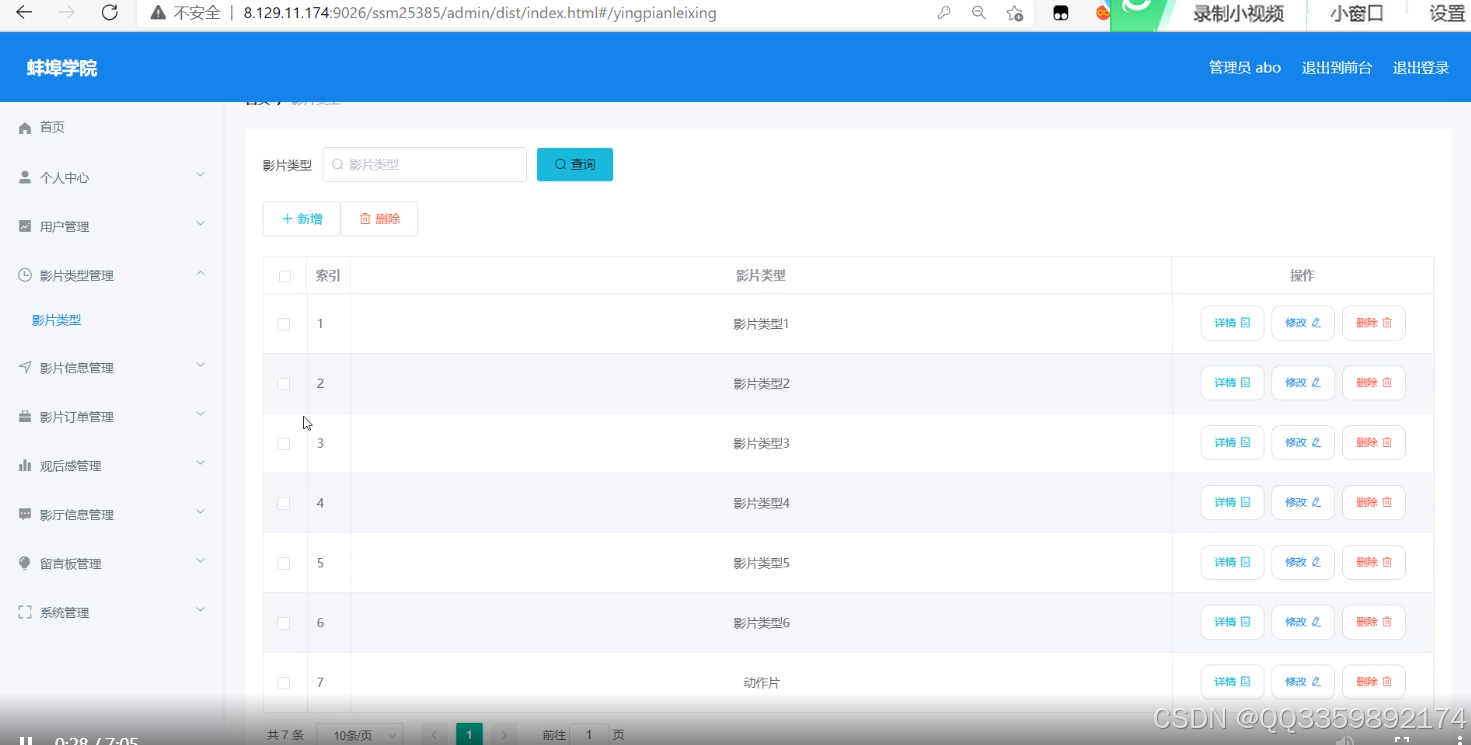Select the 影片类型 submenu item

click(56, 321)
